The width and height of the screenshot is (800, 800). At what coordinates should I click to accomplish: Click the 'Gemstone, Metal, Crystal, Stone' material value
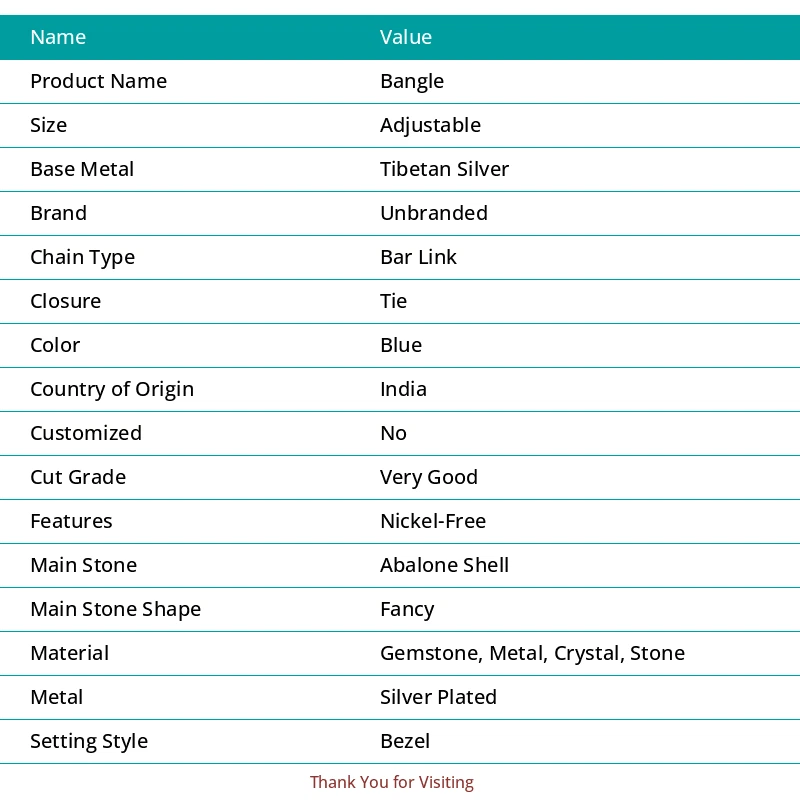(532, 654)
